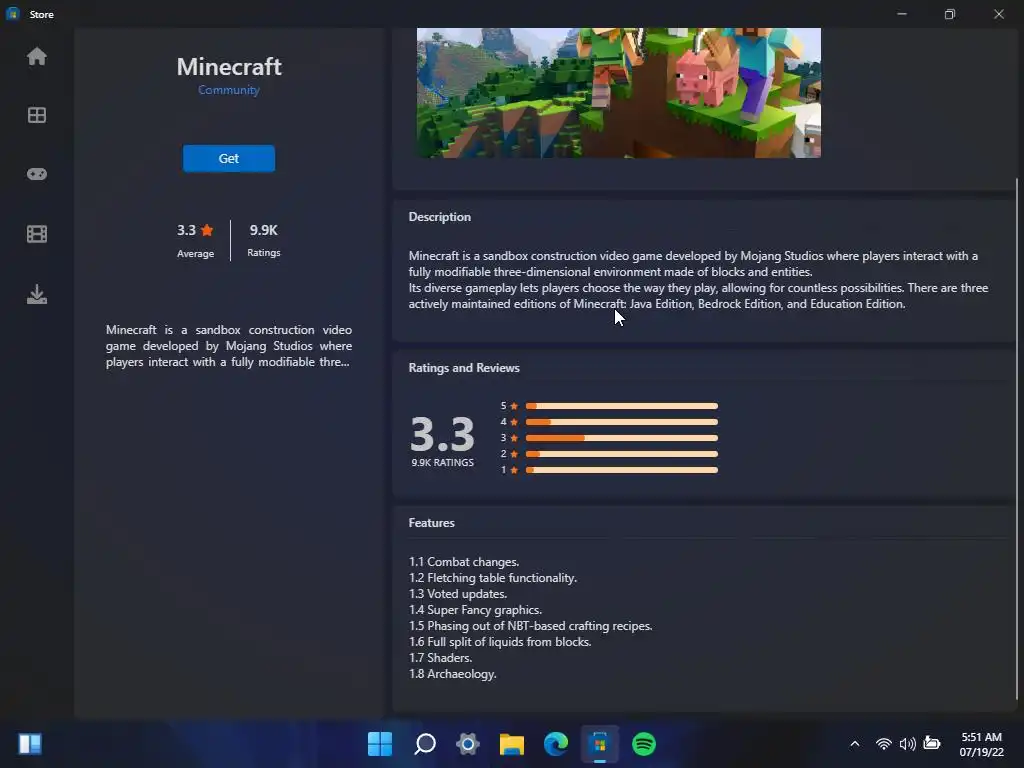Image resolution: width=1024 pixels, height=768 pixels.
Task: Close the Store window
Action: pyautogui.click(x=999, y=14)
